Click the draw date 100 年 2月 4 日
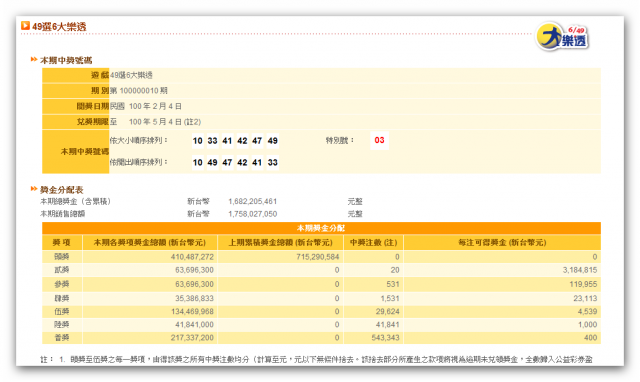Image resolution: width=640 pixels, height=382 pixels. pos(155,106)
